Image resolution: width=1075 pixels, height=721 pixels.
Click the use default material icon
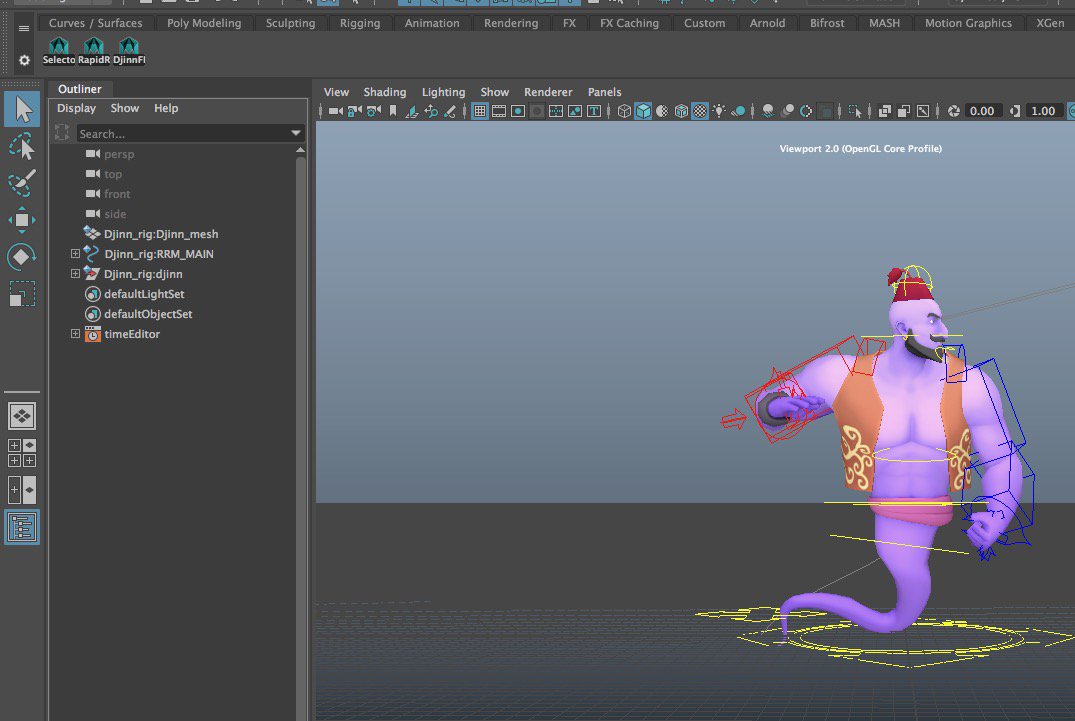tap(662, 111)
